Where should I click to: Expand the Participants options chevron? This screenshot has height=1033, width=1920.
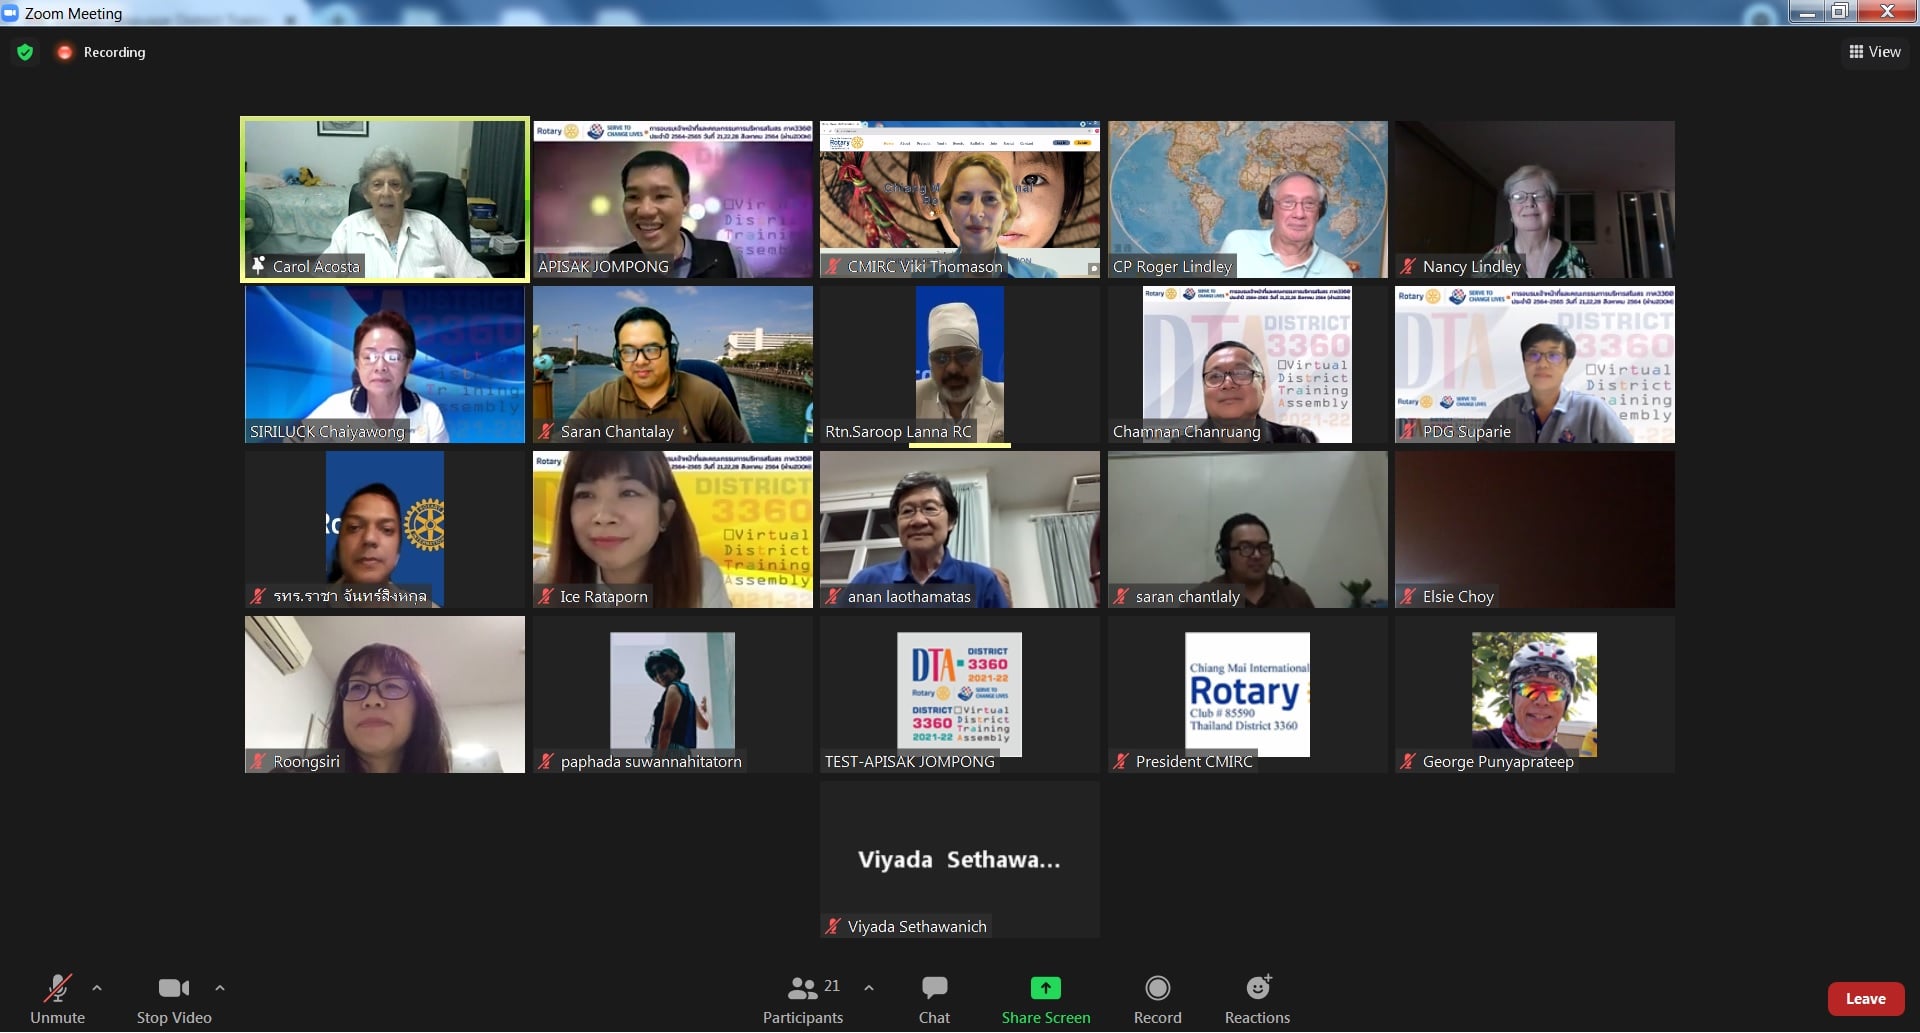click(869, 988)
